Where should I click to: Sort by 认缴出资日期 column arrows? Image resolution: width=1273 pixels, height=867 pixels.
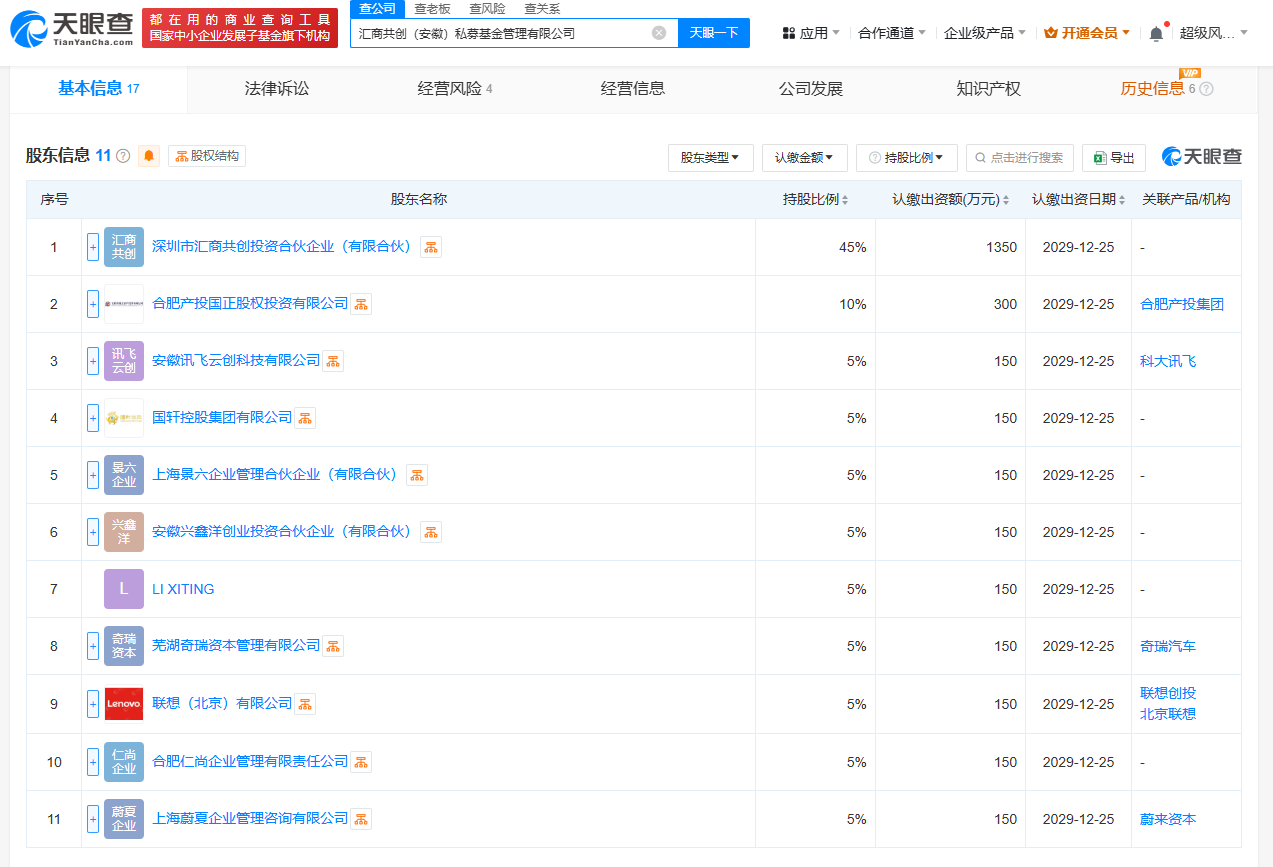pyautogui.click(x=1122, y=200)
